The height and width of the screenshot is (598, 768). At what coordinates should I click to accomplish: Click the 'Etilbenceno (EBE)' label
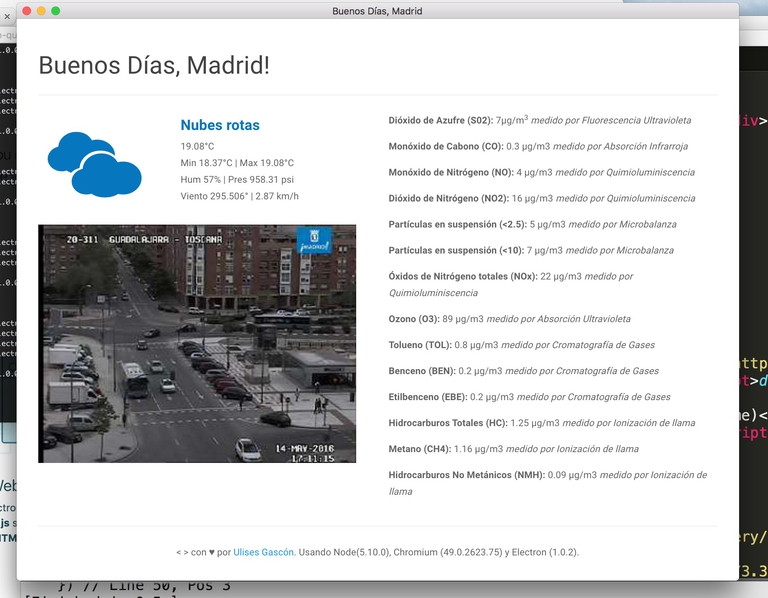click(428, 397)
